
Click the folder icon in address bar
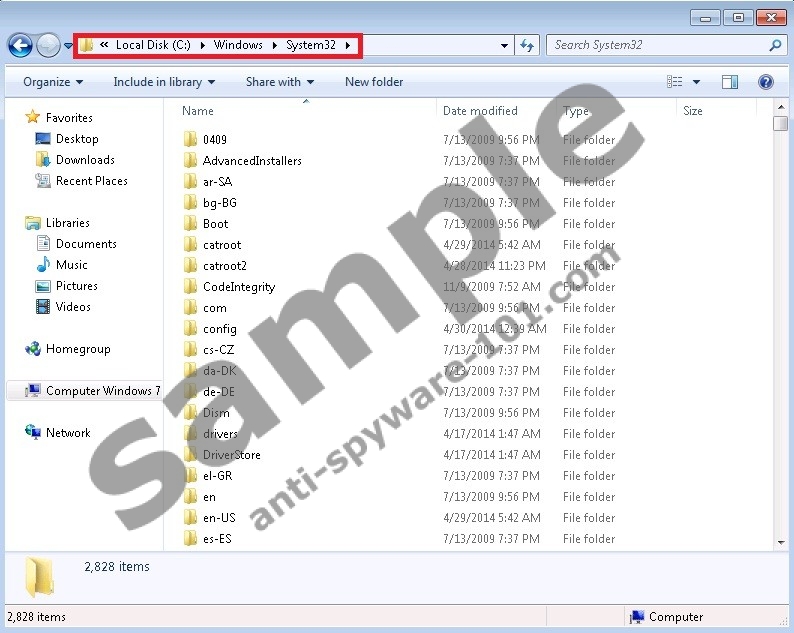(87, 46)
